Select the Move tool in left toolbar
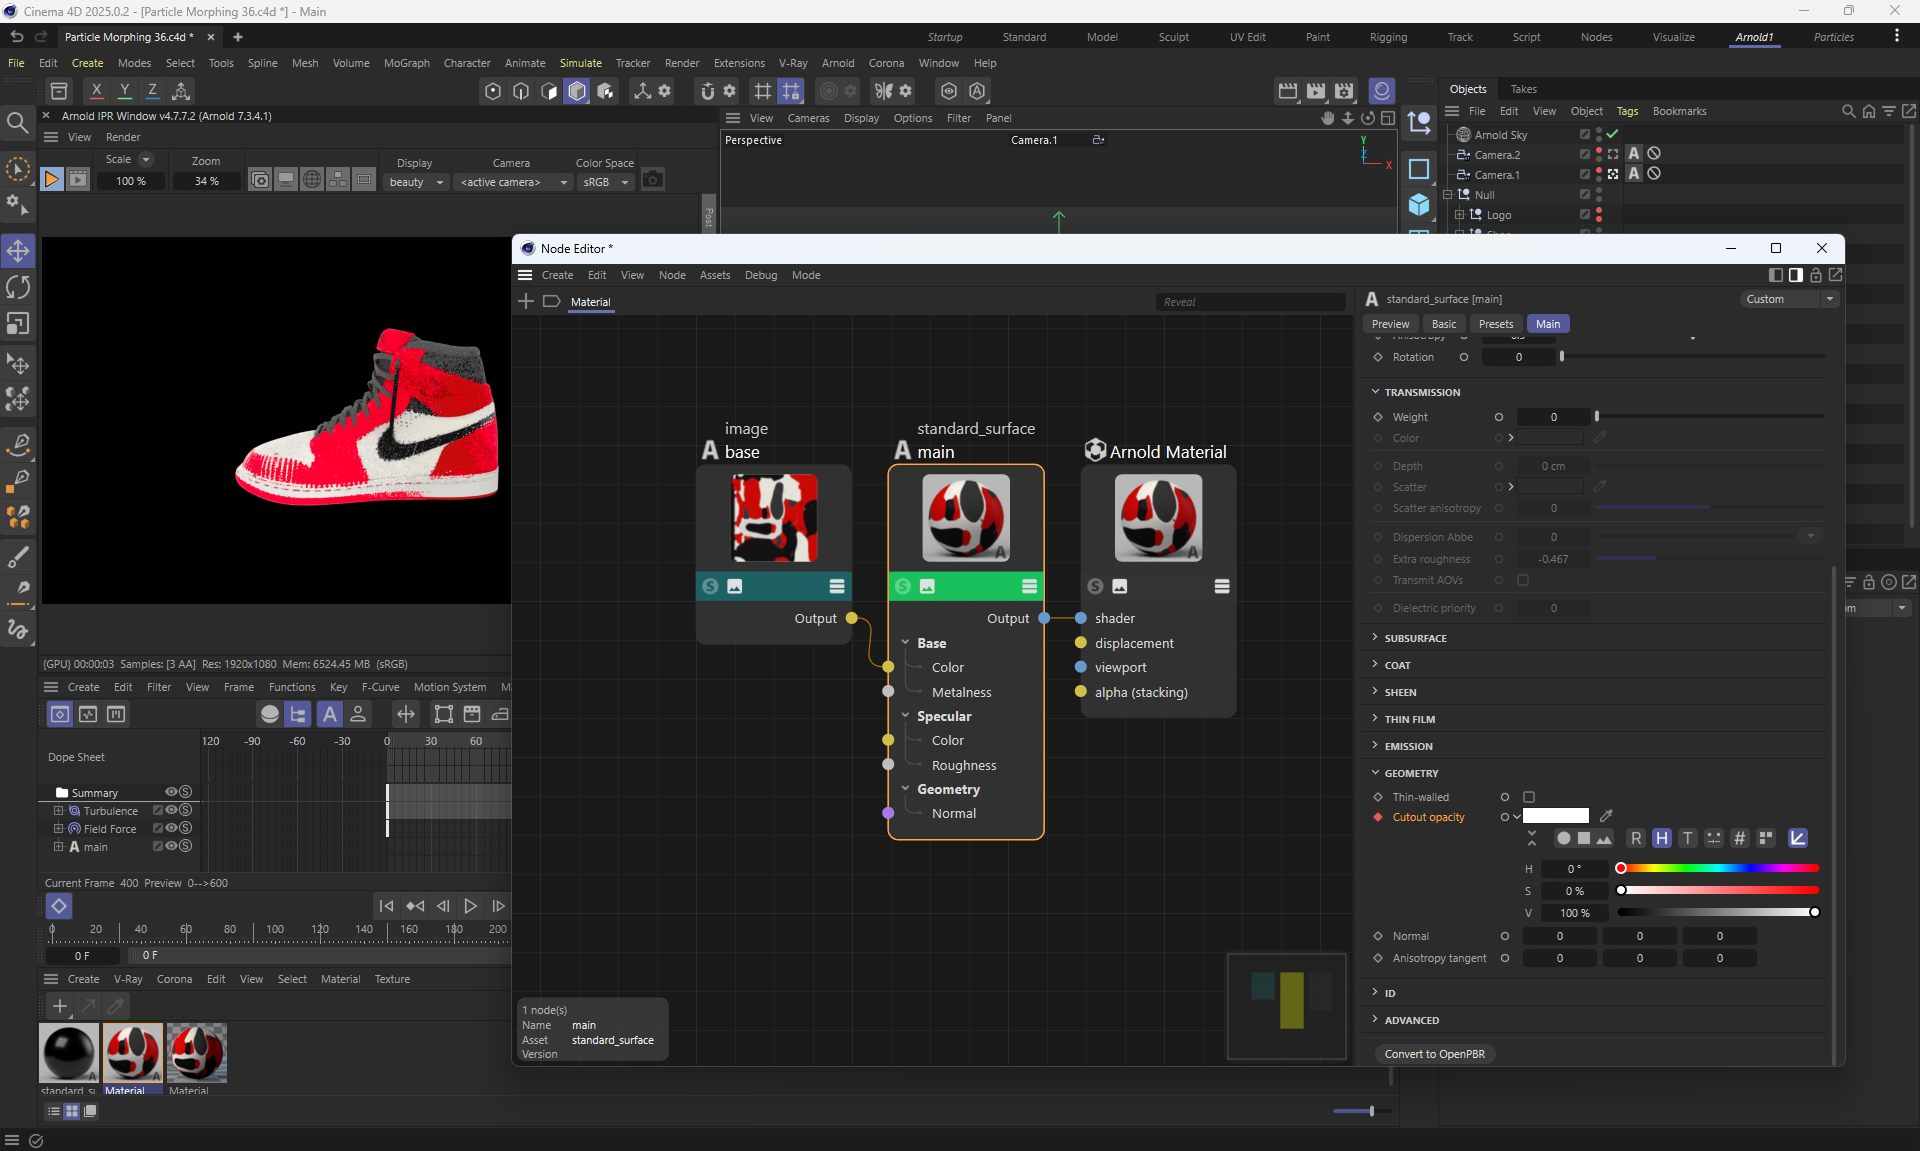Screen dimensions: 1920x1151 coord(18,250)
